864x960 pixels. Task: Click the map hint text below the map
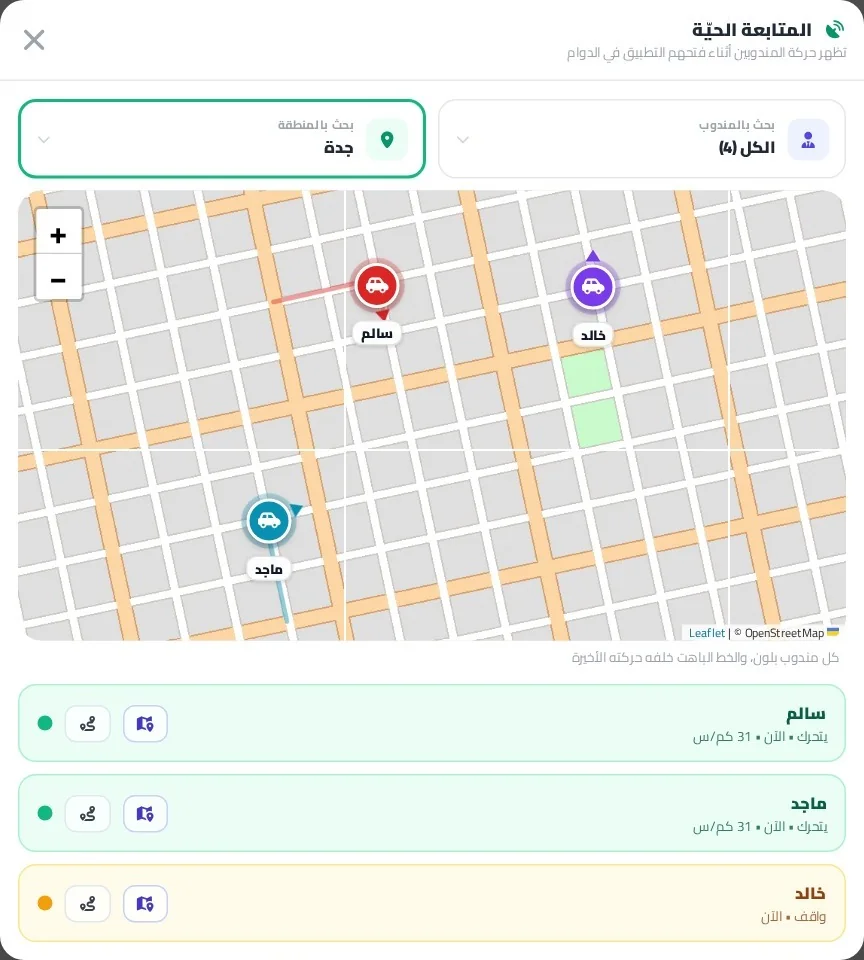pos(705,658)
